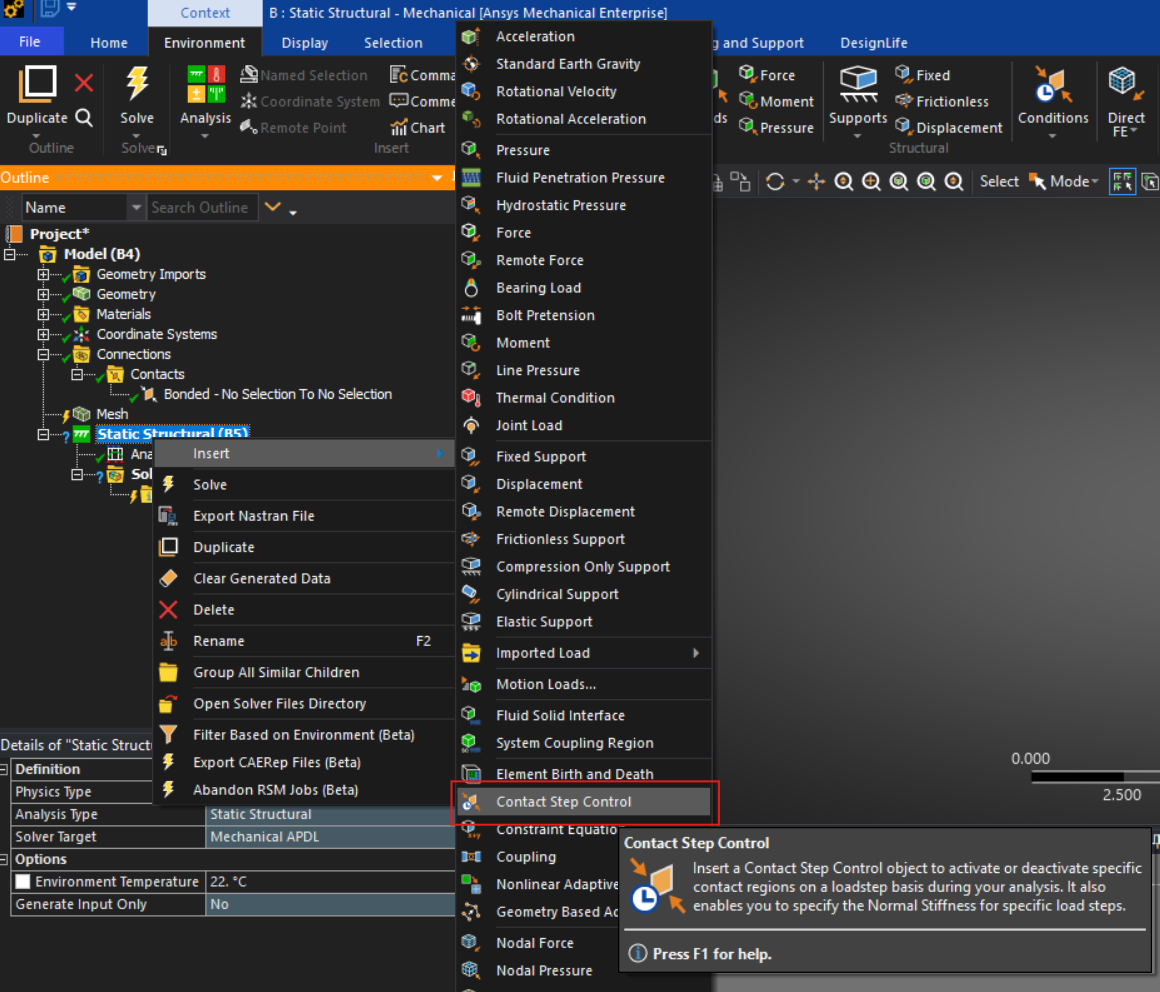The image size is (1160, 992).
Task: Select the Mesh item in Outline tree
Action: (x=112, y=414)
